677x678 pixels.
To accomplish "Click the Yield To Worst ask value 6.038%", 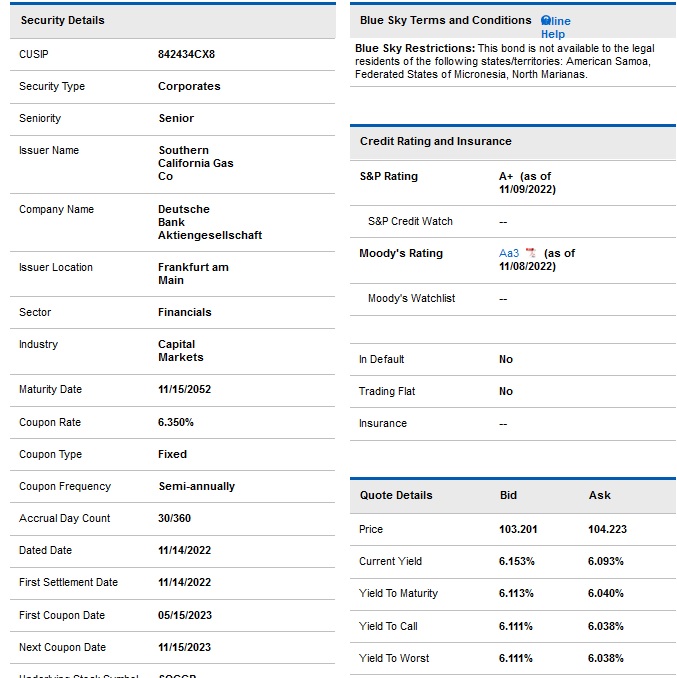I will (605, 658).
